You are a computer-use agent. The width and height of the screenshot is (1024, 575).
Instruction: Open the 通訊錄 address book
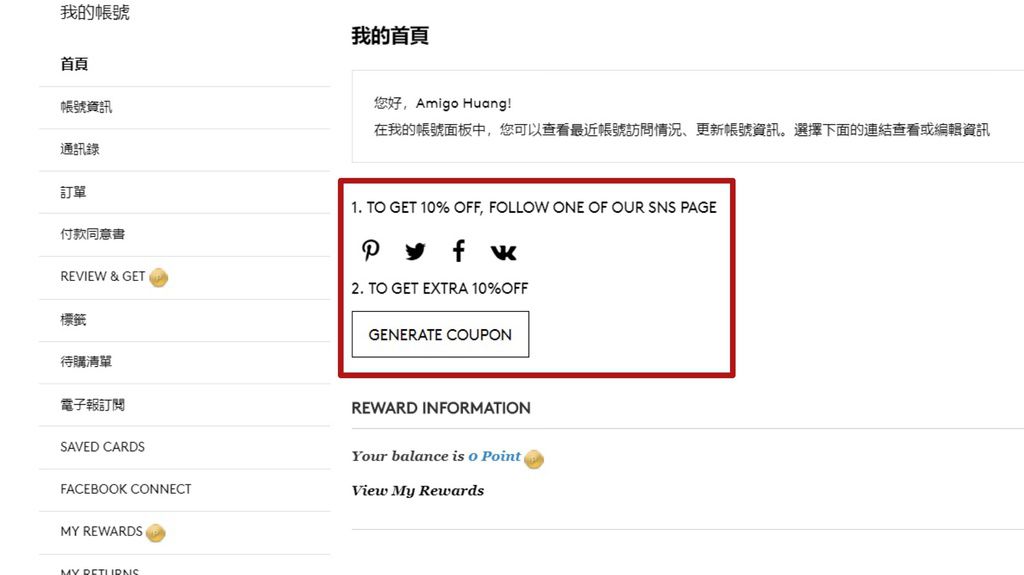click(x=80, y=149)
